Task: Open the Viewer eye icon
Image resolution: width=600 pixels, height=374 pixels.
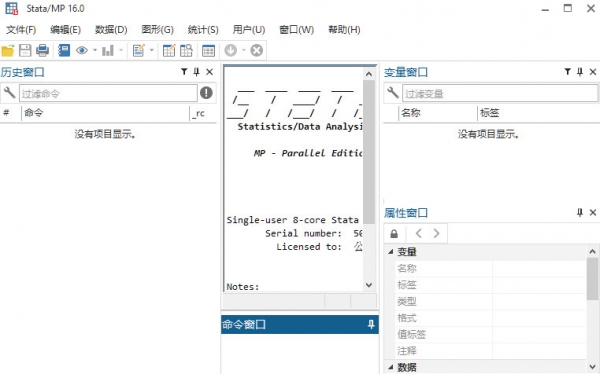Action: [82, 51]
